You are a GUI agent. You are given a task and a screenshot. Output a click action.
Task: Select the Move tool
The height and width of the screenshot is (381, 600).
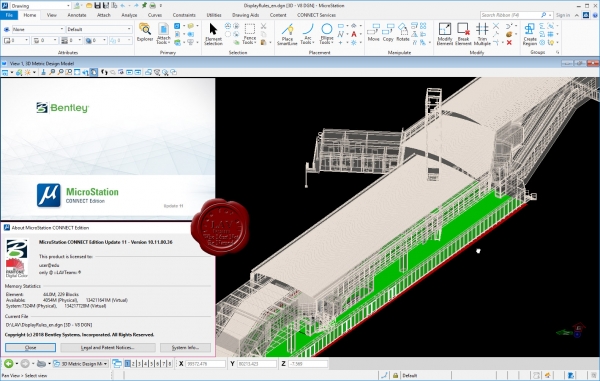(x=373, y=33)
